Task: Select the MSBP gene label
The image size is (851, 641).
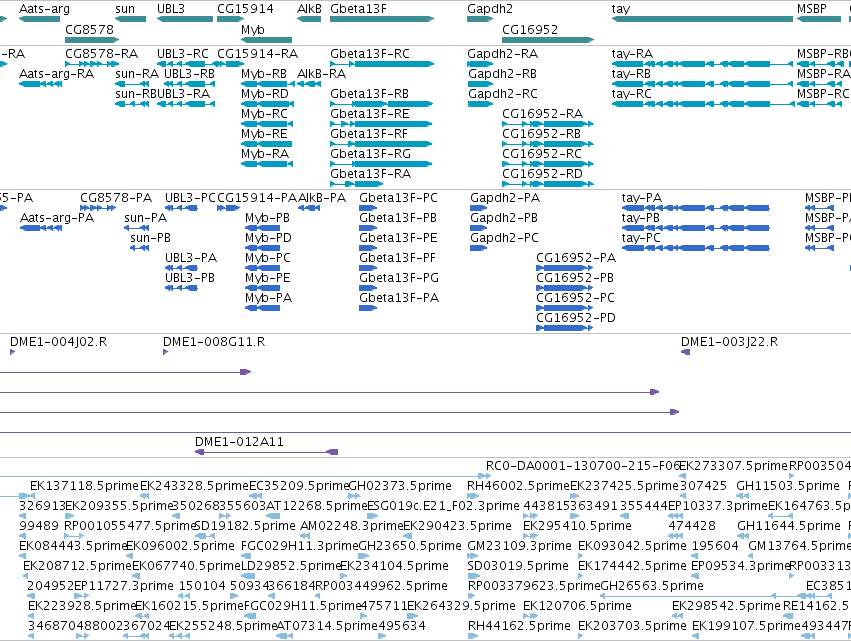Action: point(811,9)
